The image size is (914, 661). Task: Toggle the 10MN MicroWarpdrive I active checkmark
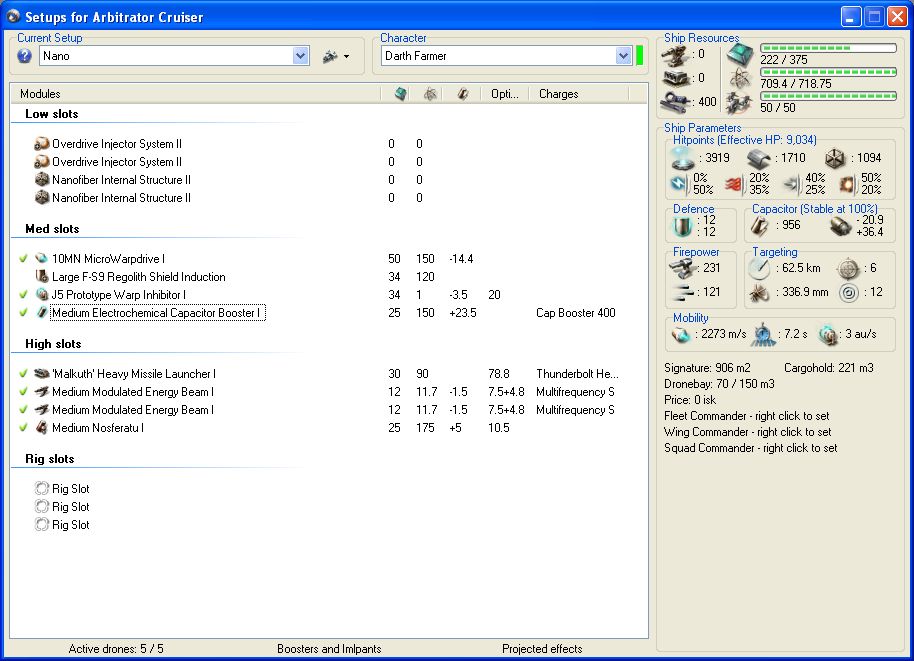click(24, 259)
